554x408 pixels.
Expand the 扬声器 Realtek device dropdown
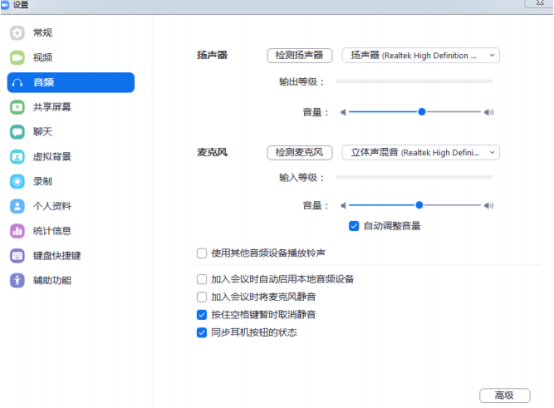point(420,55)
